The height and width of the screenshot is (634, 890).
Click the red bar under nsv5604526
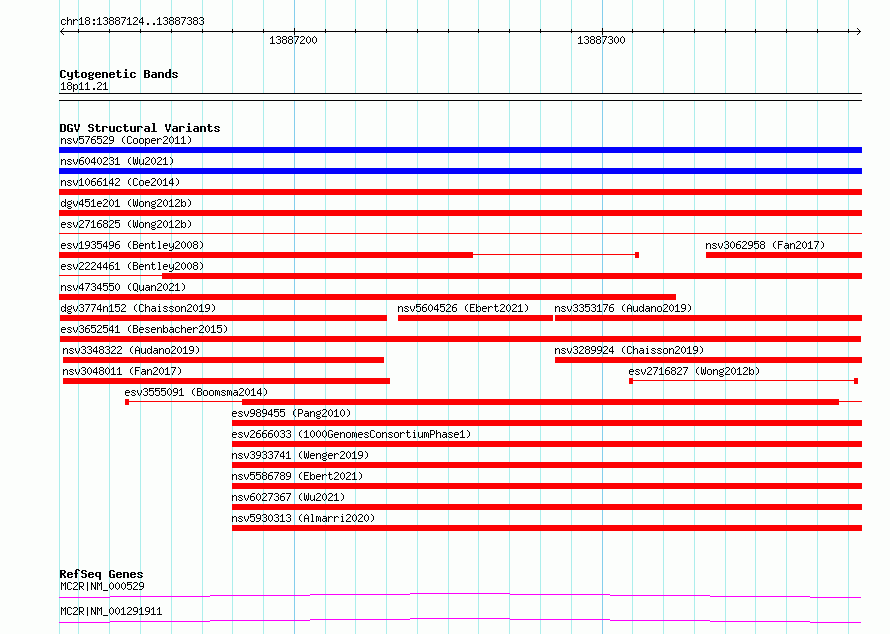[x=475, y=318]
